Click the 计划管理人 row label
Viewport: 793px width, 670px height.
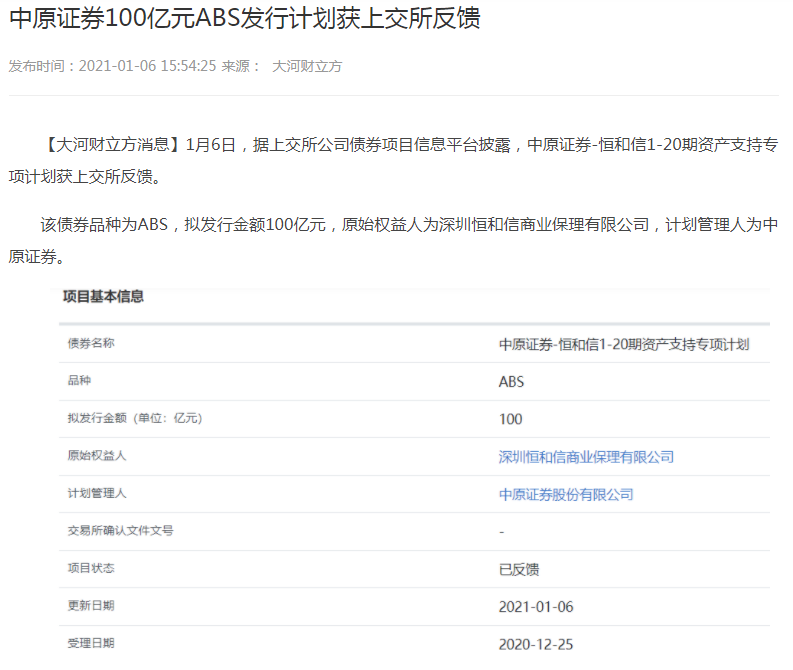(x=97, y=493)
